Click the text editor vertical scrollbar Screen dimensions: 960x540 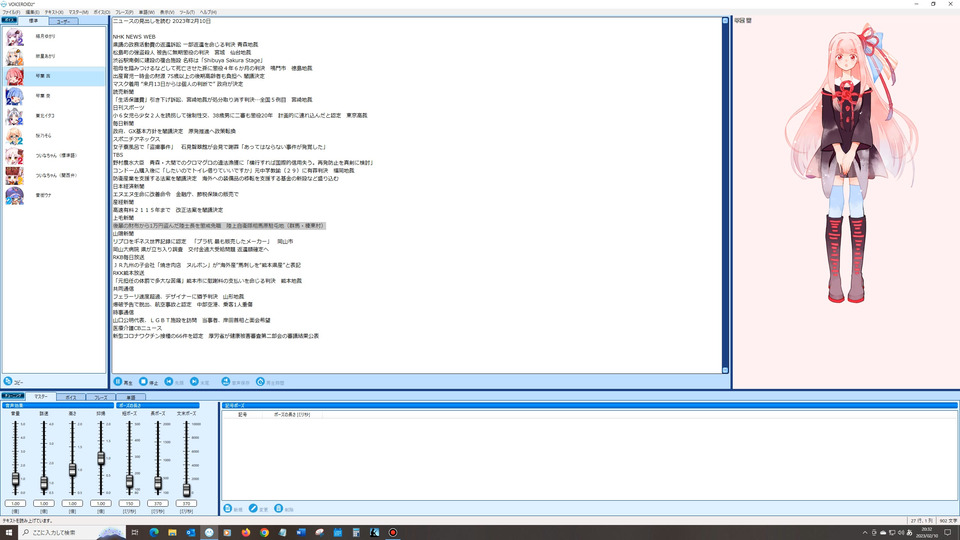pyautogui.click(x=726, y=195)
